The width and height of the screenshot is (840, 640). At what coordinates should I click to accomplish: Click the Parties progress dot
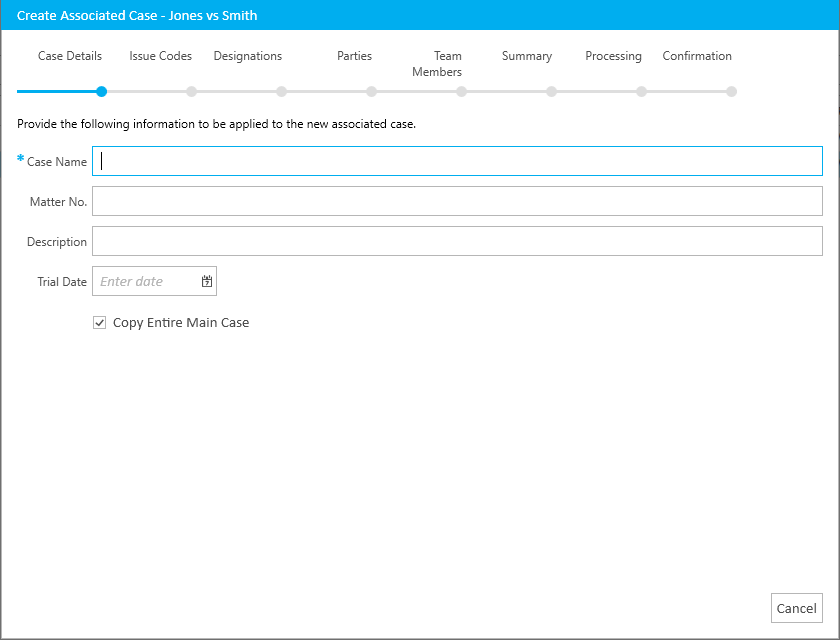371,92
